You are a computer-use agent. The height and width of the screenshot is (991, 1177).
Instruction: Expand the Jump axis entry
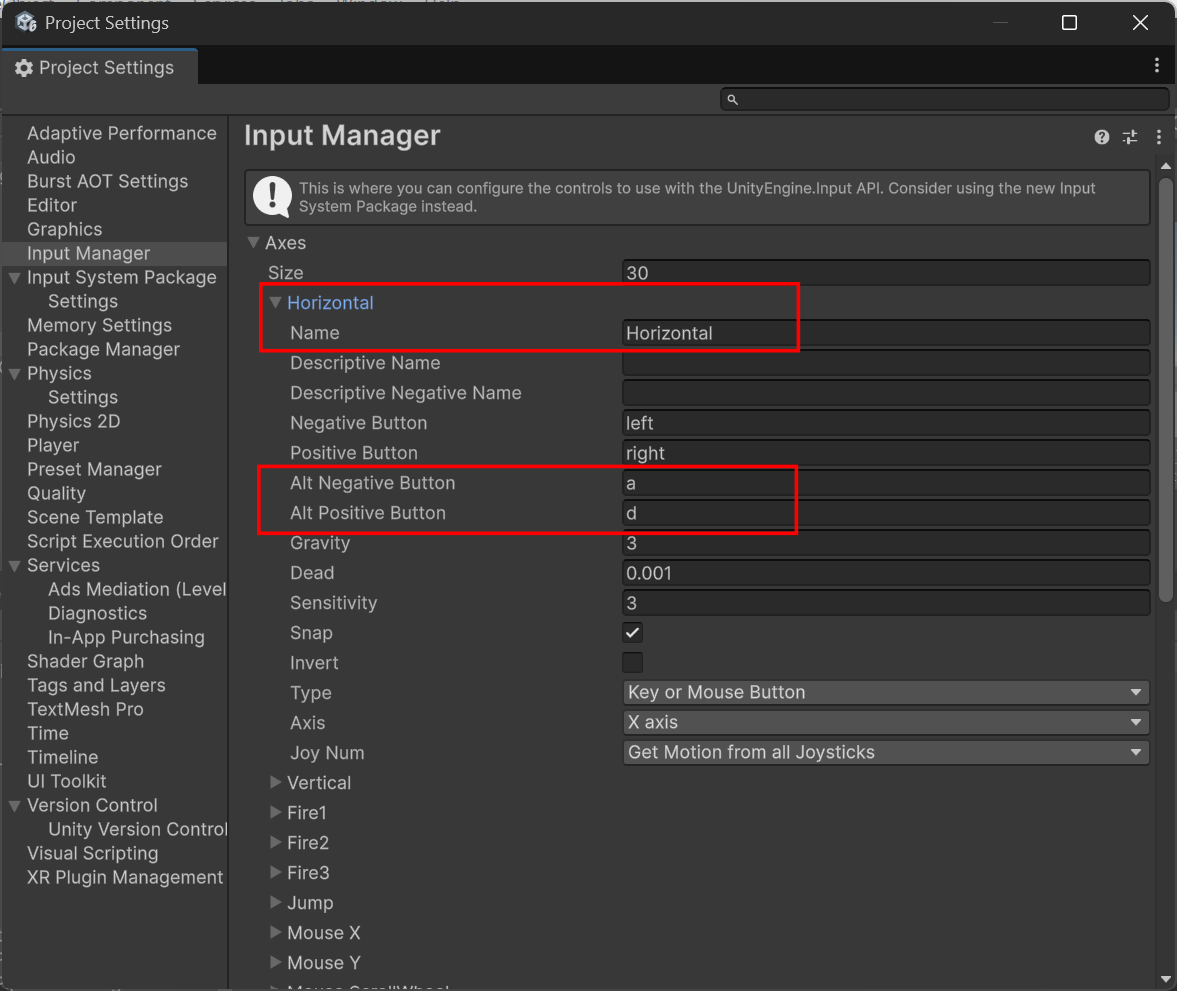(x=275, y=902)
